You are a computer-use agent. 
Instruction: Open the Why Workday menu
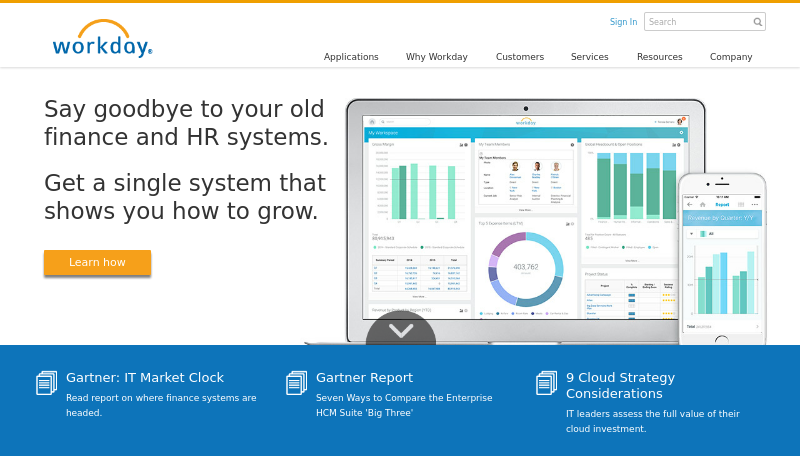[437, 57]
